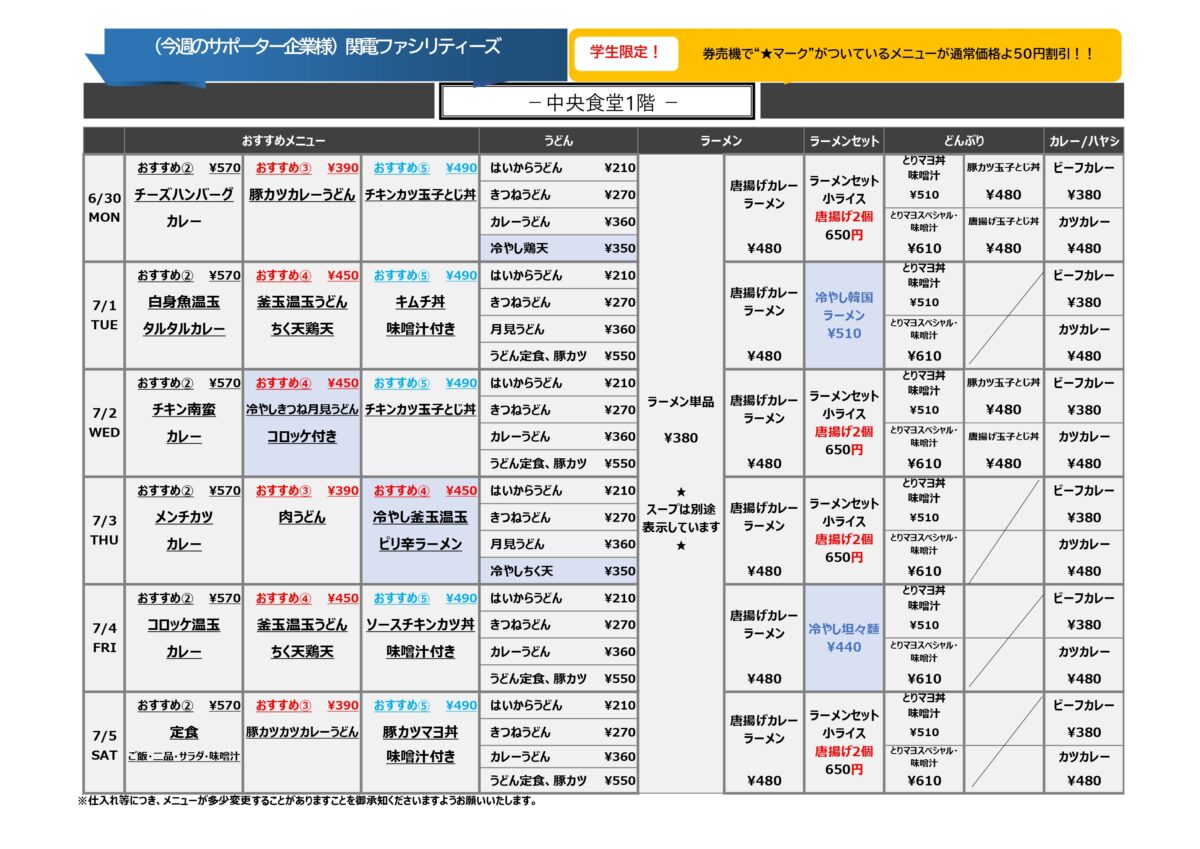Screen dimensions: 1200x849
Task: Click タルタルカレー in Tuesday's row
Action: 183,329
